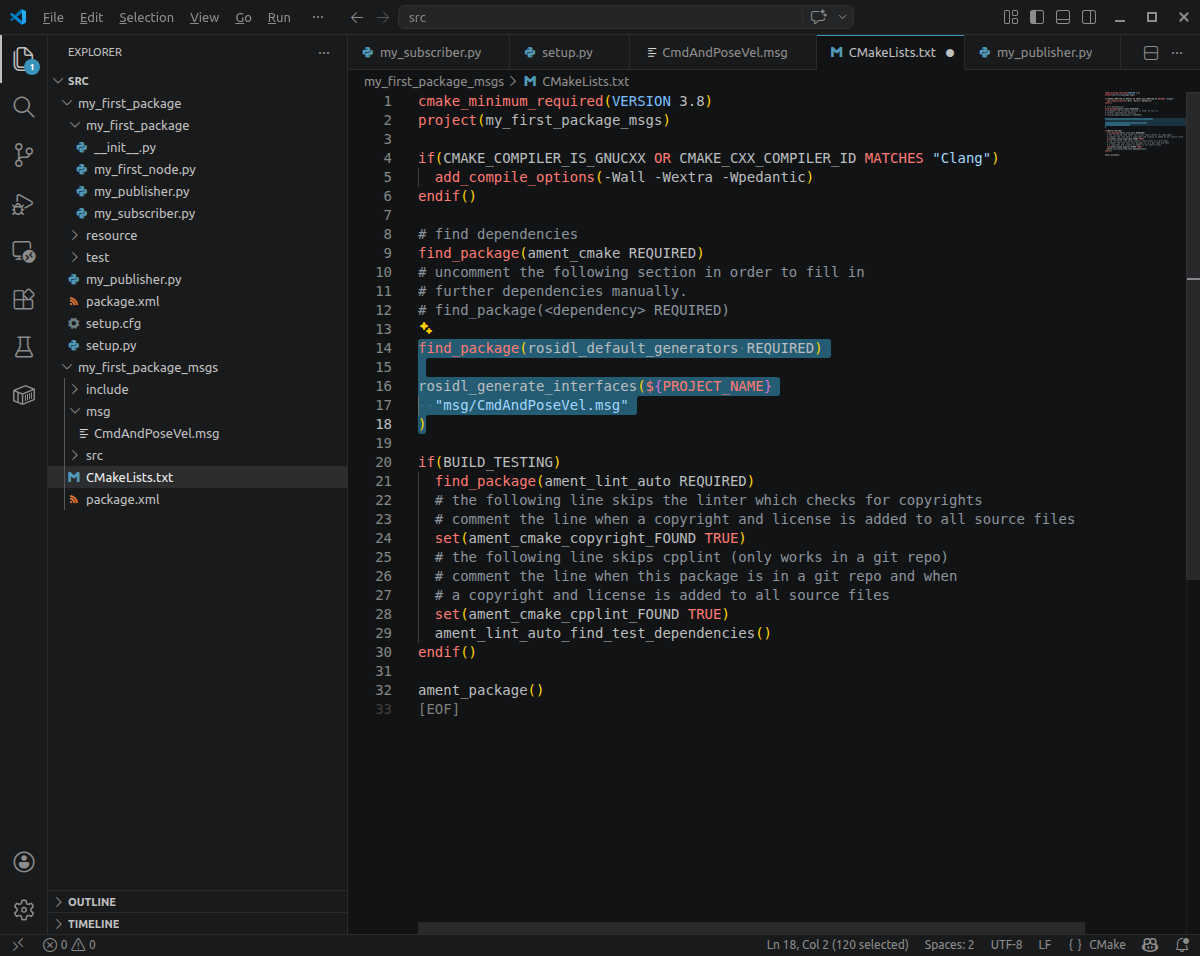Change the LF end-of-line sequence
Screen dimensions: 1200x956
pyautogui.click(x=1044, y=944)
